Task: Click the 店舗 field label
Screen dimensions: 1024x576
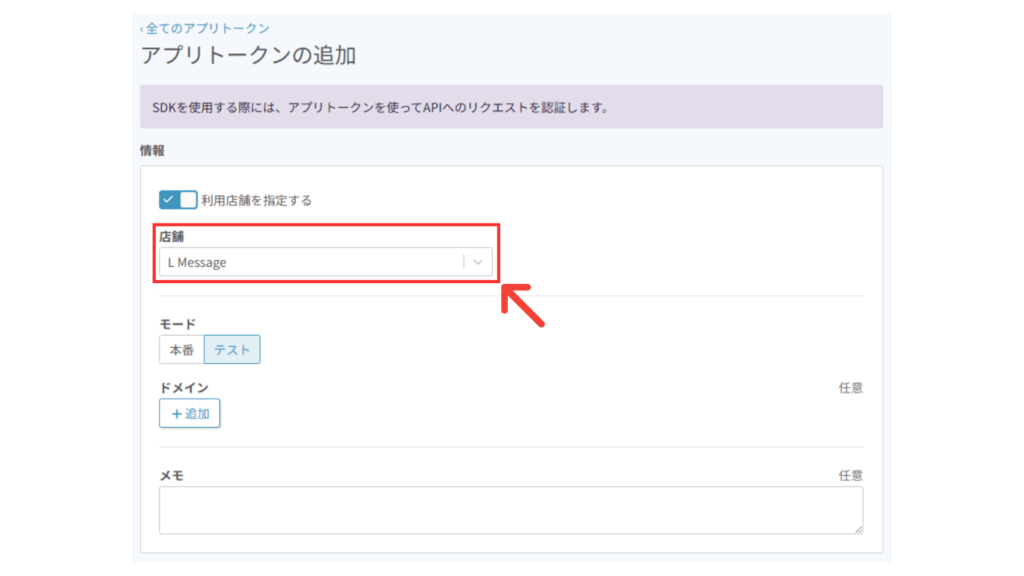Action: 172,236
